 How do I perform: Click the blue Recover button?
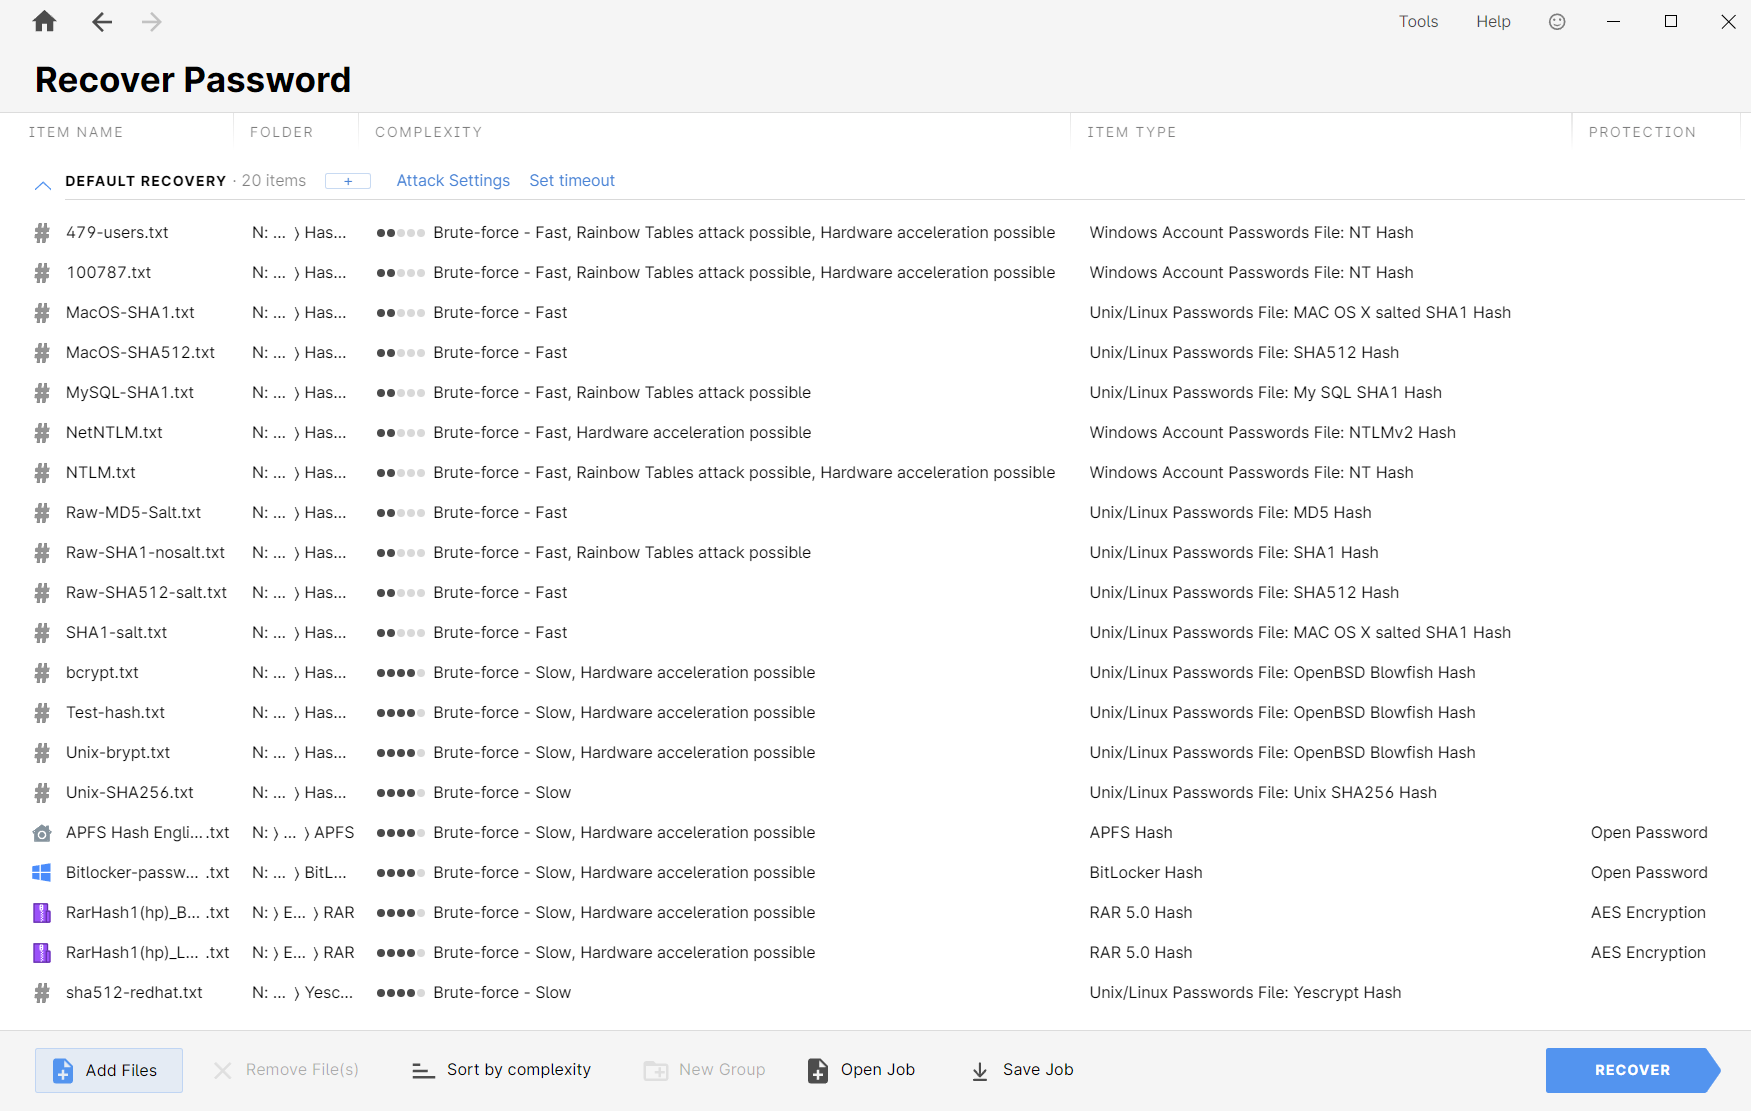(x=1632, y=1070)
